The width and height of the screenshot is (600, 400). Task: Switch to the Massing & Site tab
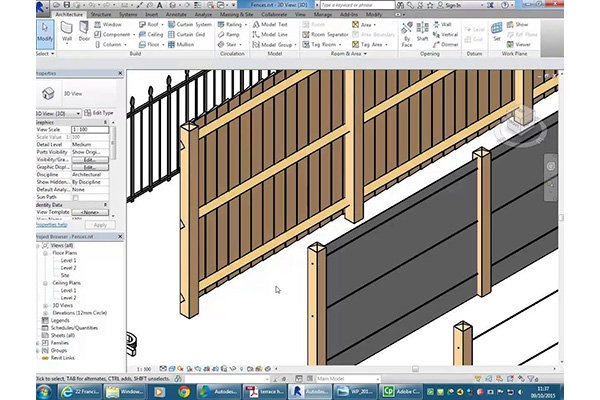tap(236, 15)
